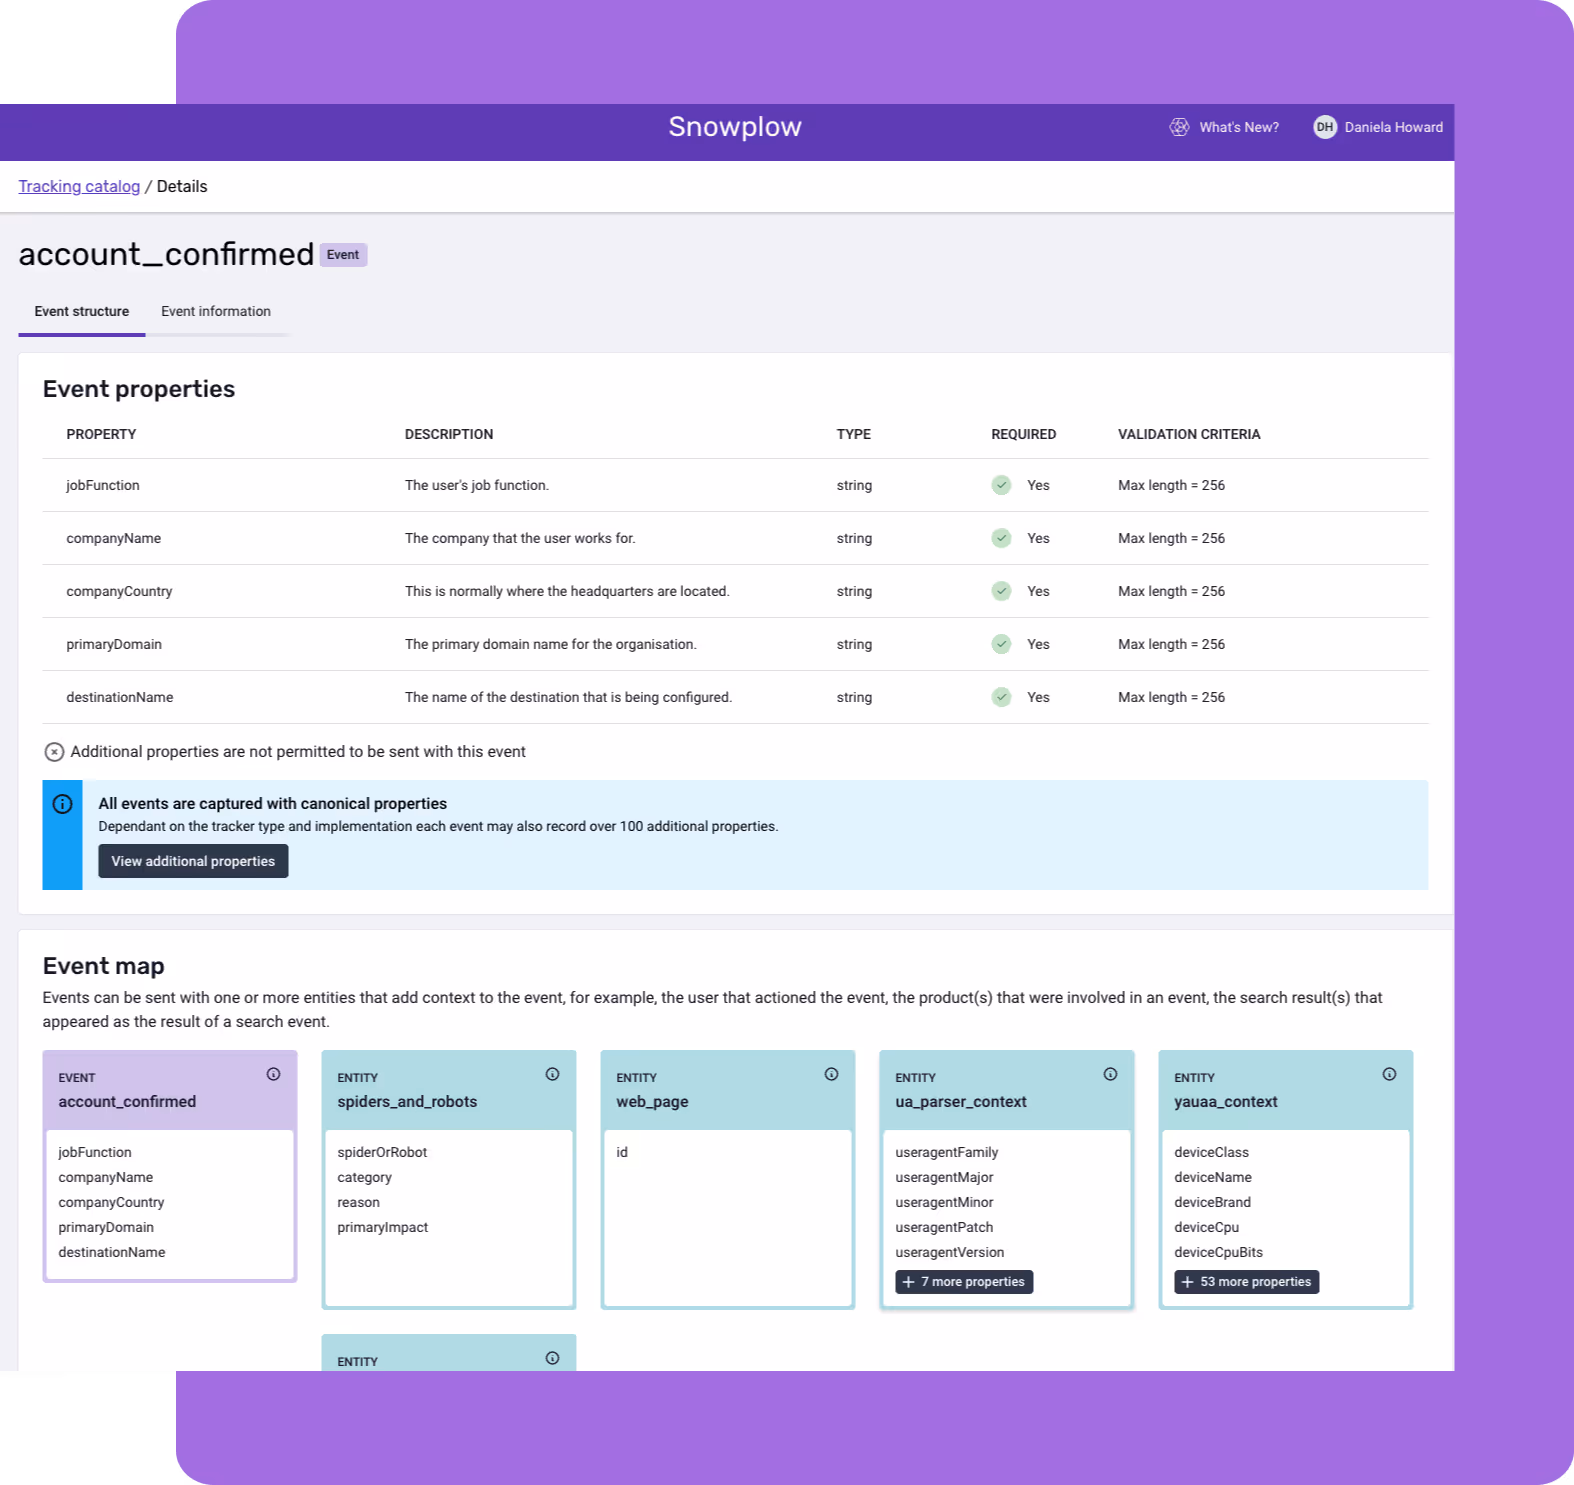This screenshot has width=1574, height=1485.
Task: Click the Snowplow logo title
Action: [x=735, y=127]
